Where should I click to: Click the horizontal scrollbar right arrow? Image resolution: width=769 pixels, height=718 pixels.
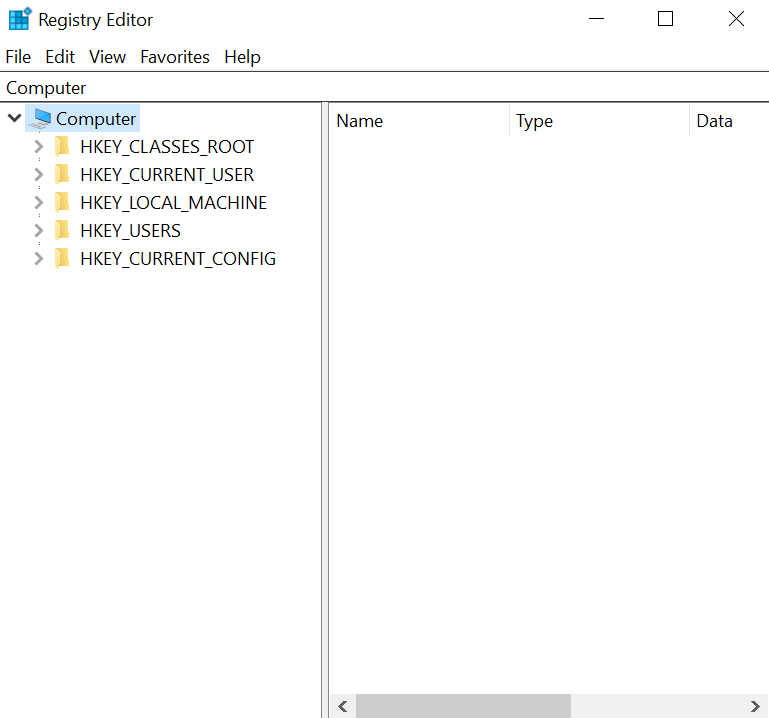755,706
